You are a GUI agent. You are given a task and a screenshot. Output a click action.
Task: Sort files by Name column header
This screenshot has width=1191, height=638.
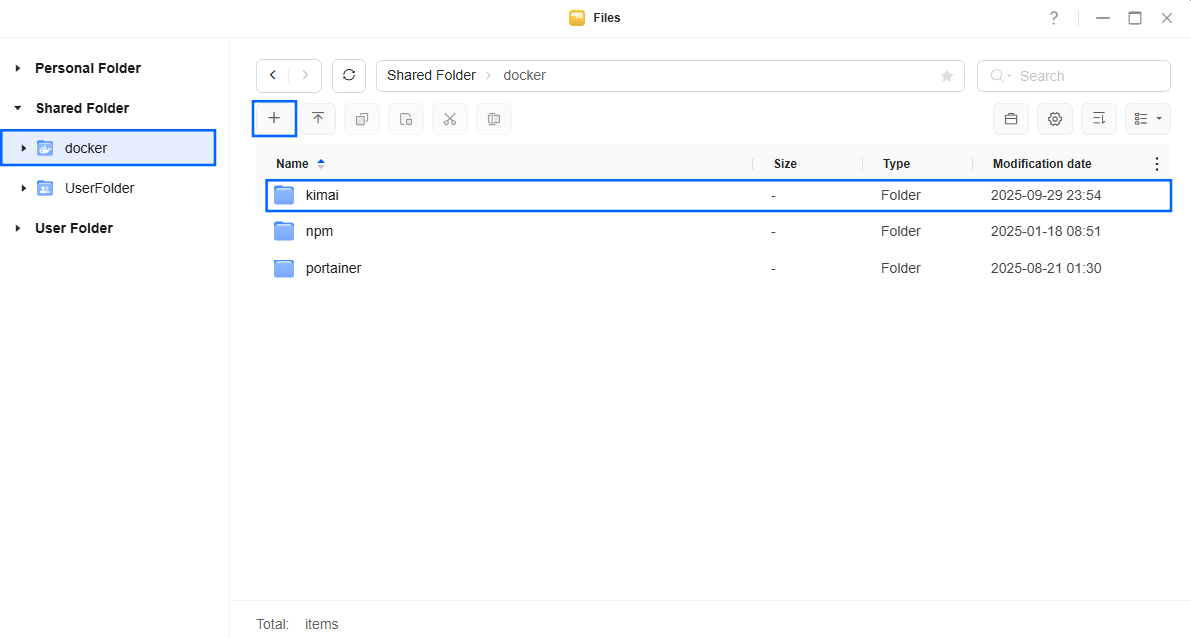click(292, 164)
